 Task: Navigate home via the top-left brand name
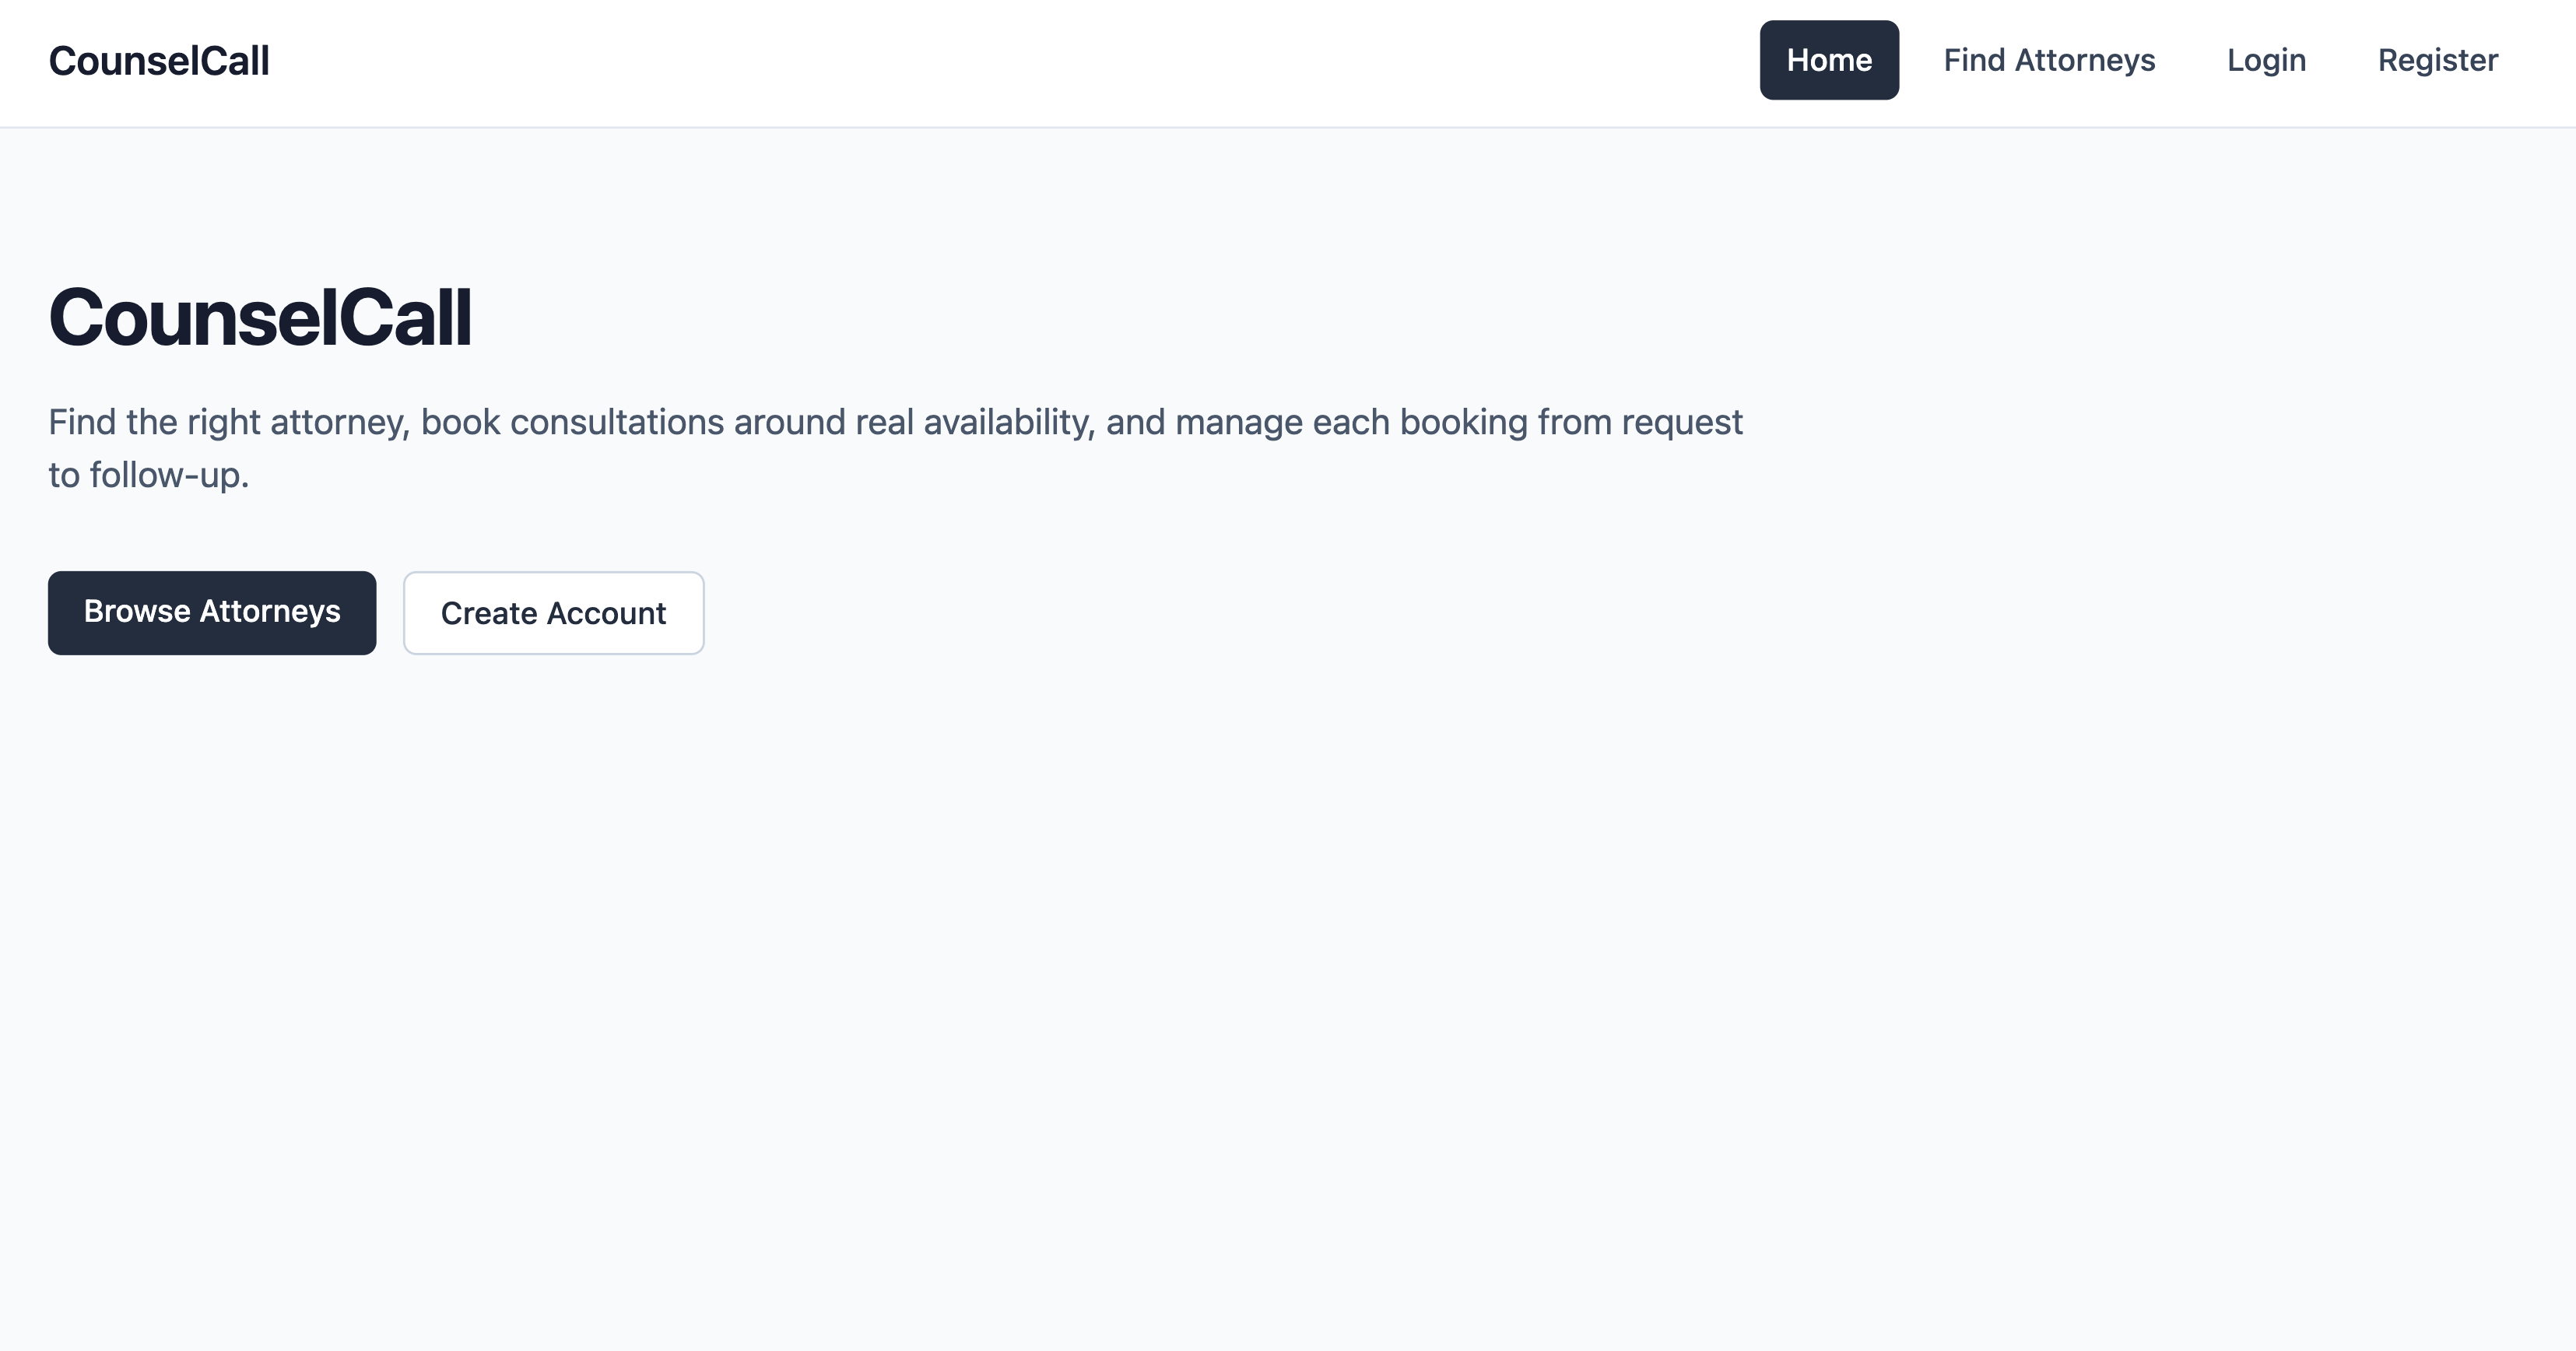tap(159, 61)
